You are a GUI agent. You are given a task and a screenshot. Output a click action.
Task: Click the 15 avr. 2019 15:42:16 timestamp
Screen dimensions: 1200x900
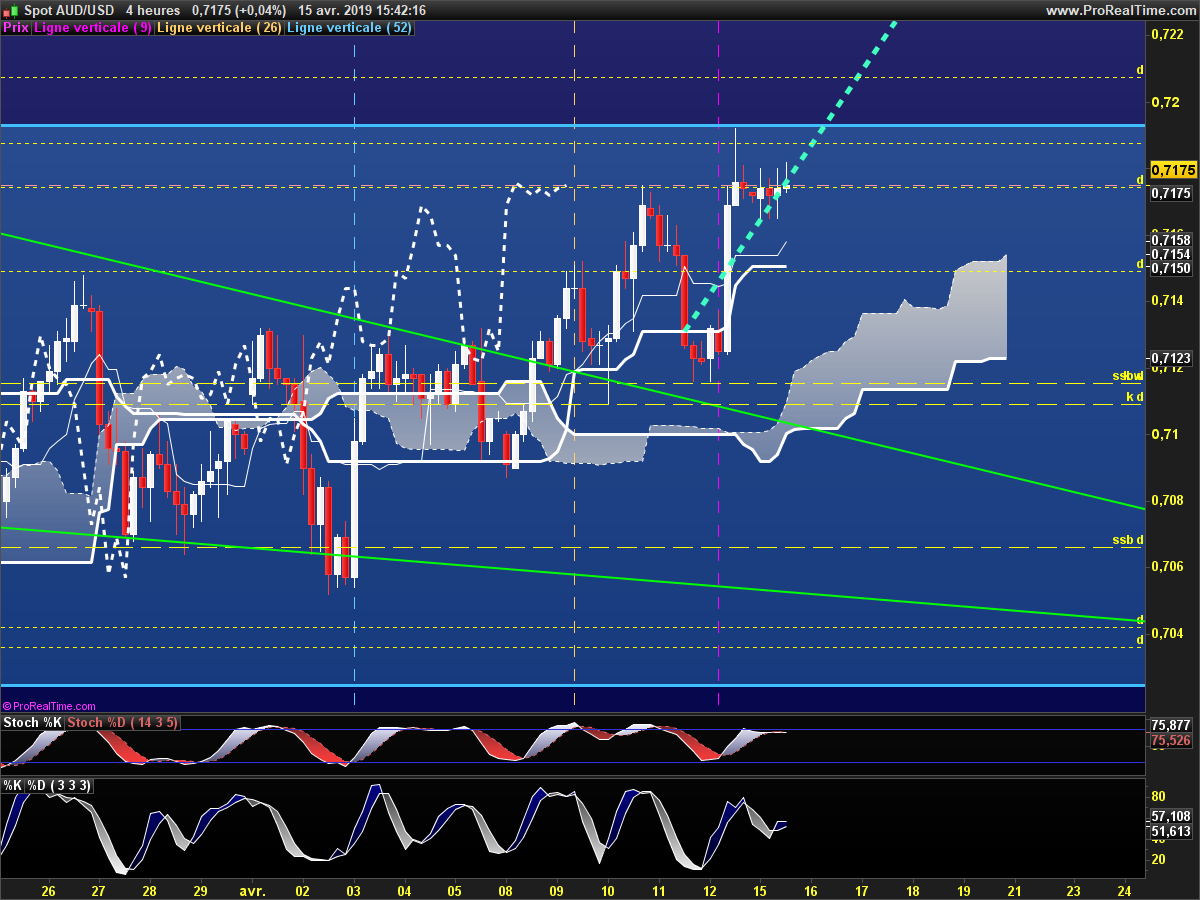click(x=363, y=10)
